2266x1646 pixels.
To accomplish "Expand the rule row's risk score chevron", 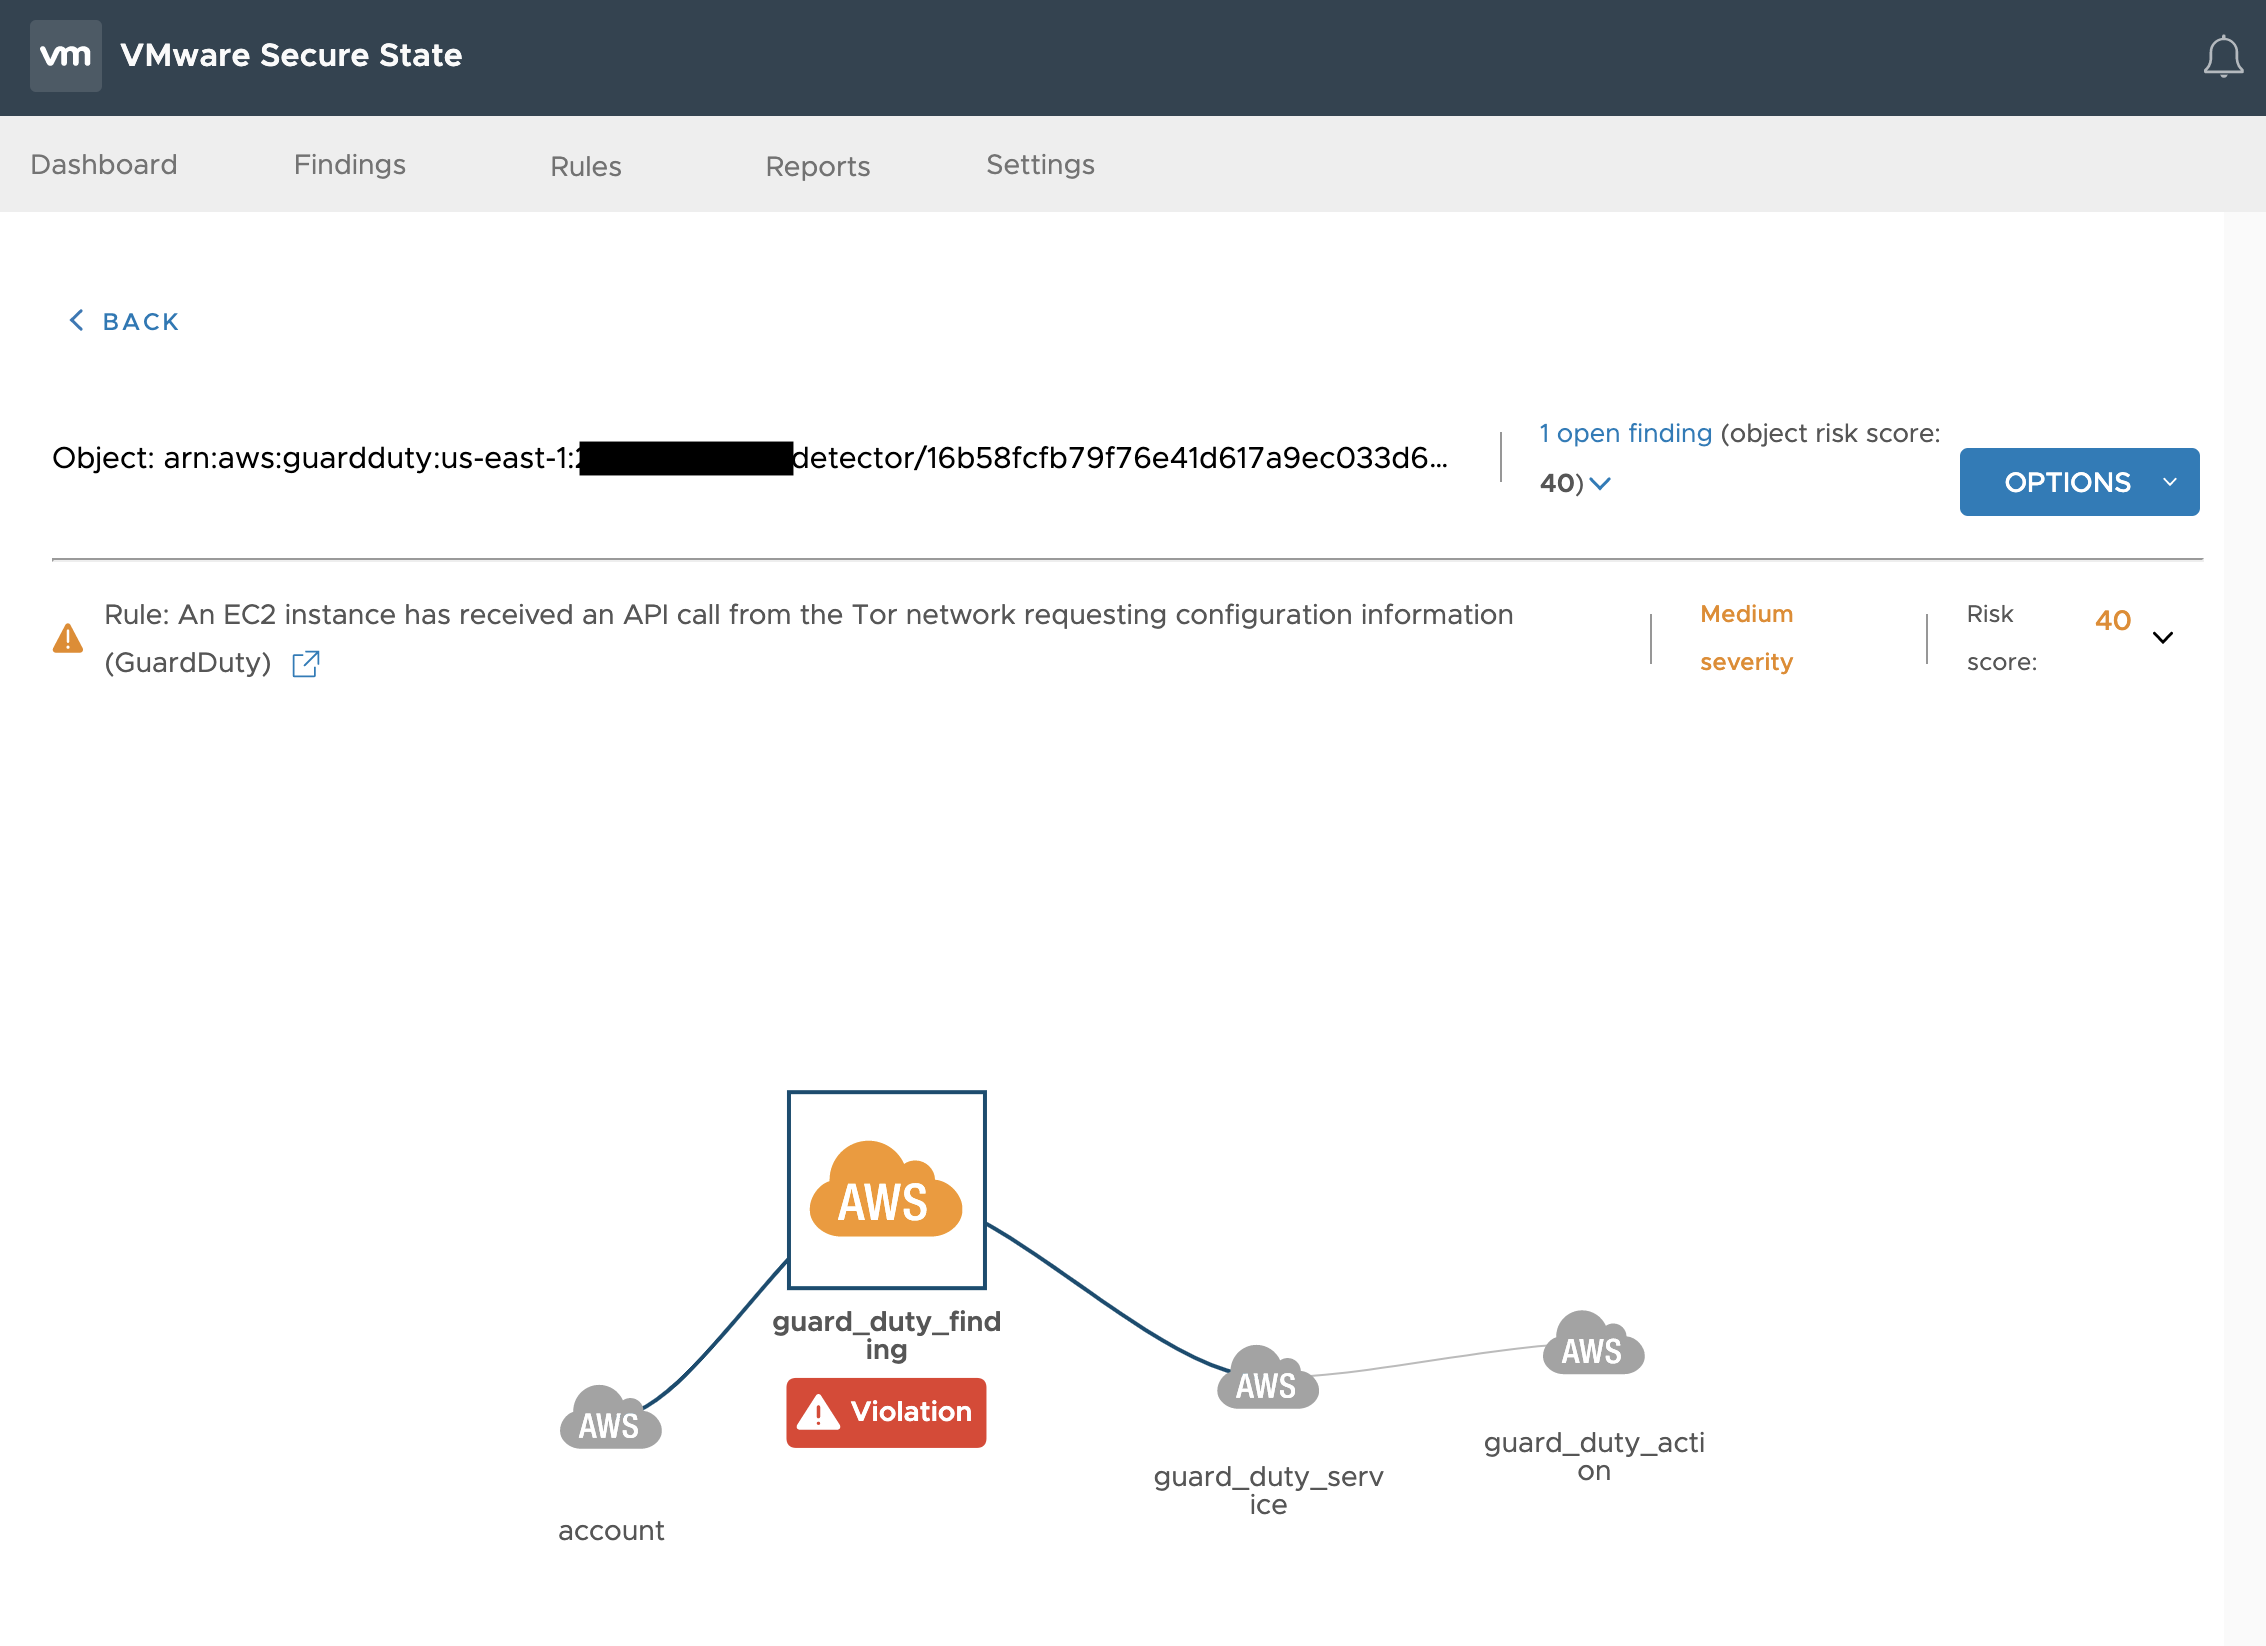I will tap(2163, 638).
